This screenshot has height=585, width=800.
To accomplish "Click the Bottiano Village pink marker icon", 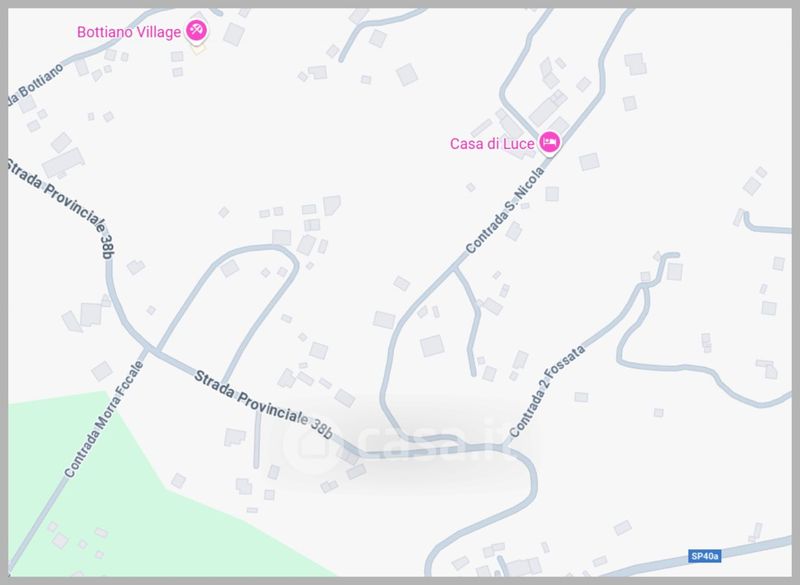I will point(196,30).
